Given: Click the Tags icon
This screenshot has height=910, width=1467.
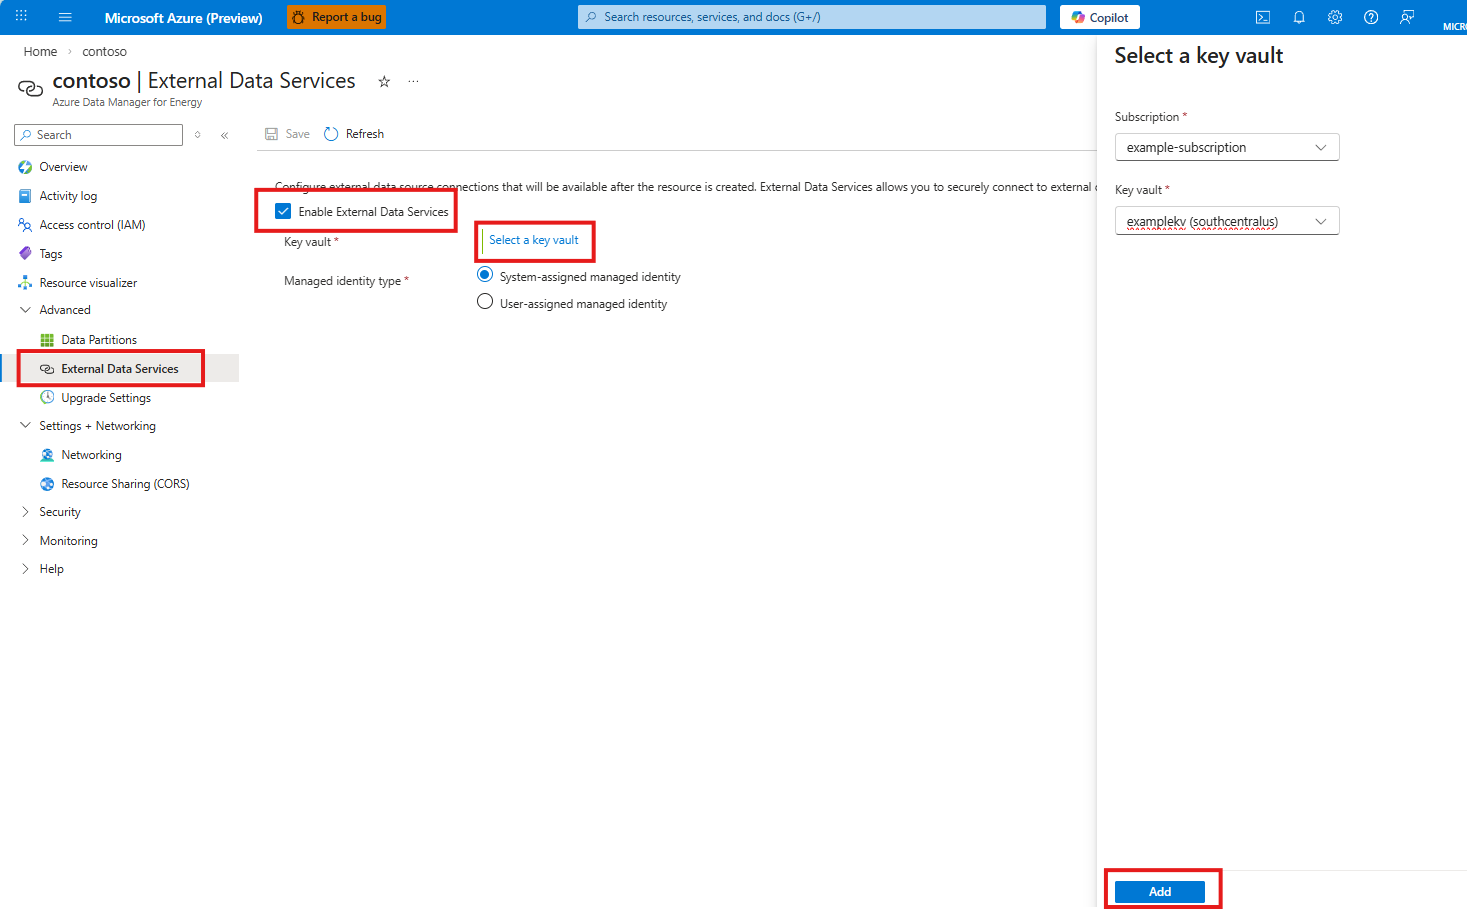Looking at the screenshot, I should pos(25,254).
